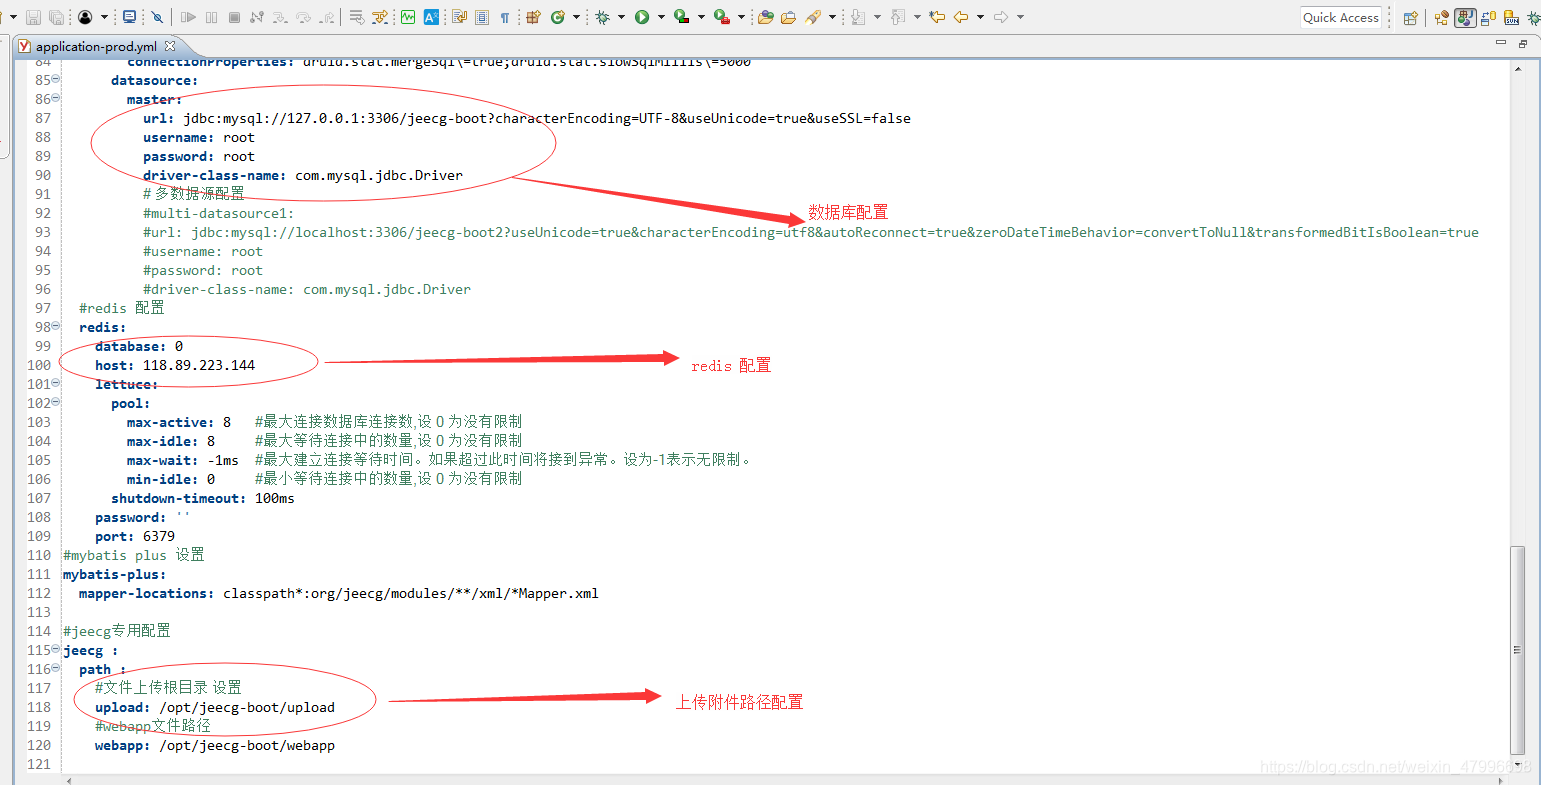Click the New Java Project wizard icon
The width and height of the screenshot is (1541, 785).
click(x=533, y=17)
